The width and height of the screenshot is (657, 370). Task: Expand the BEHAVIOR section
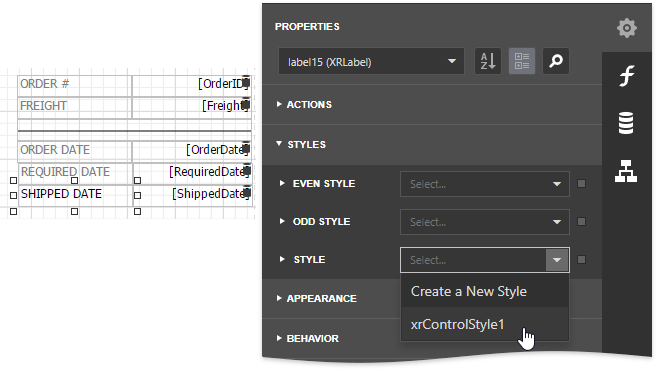pos(279,338)
